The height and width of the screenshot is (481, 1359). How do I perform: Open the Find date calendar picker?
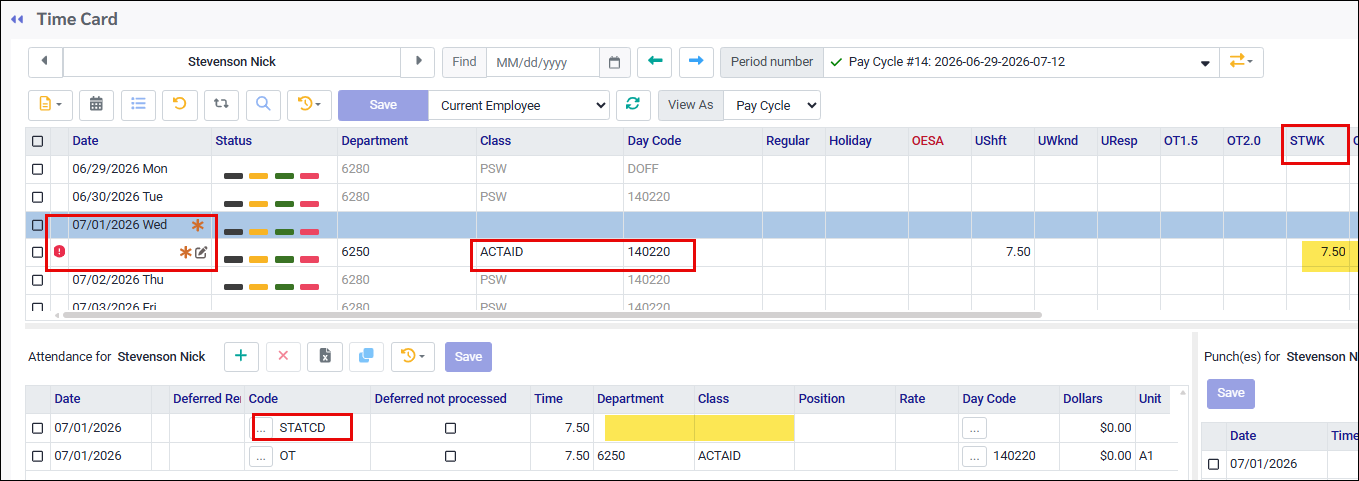pos(615,62)
